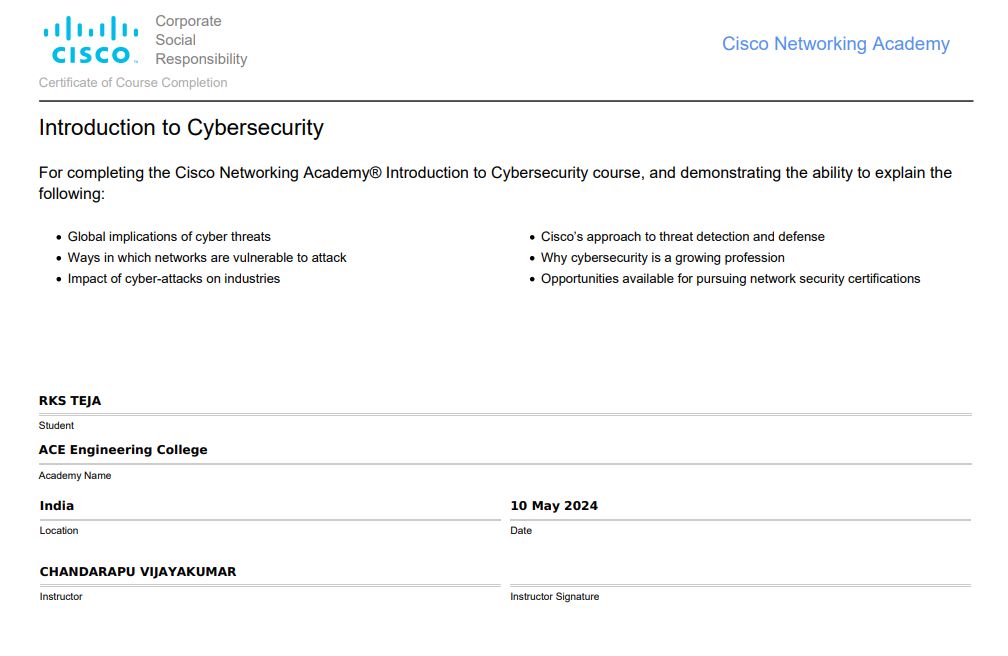Click the Global implications of cyber threats bullet
This screenshot has height=656, width=1008.
point(169,237)
